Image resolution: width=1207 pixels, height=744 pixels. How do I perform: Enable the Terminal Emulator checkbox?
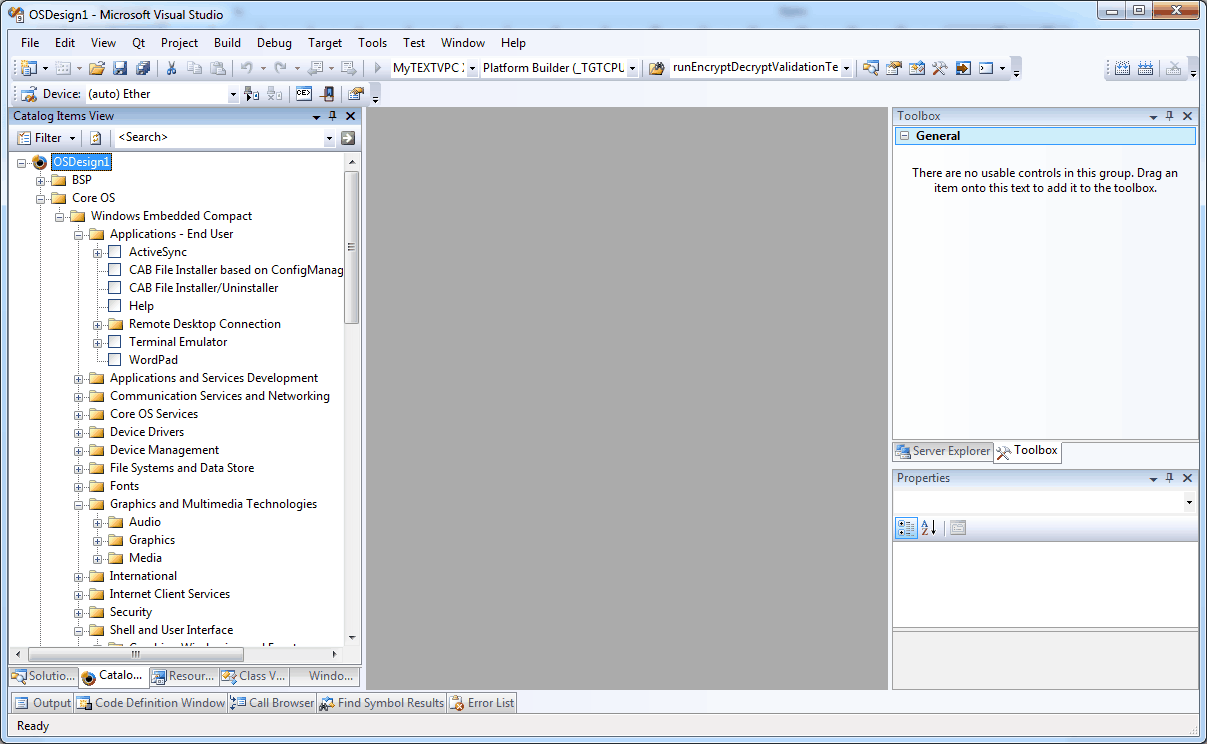(114, 342)
